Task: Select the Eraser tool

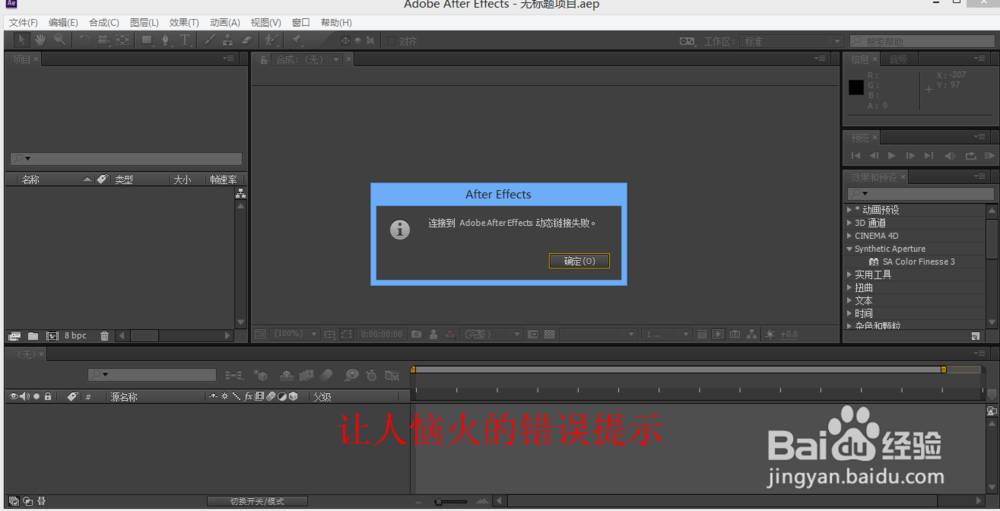Action: tap(247, 40)
